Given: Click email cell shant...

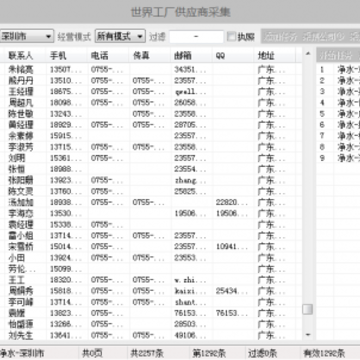Looking at the screenshot, I should click(x=190, y=302).
